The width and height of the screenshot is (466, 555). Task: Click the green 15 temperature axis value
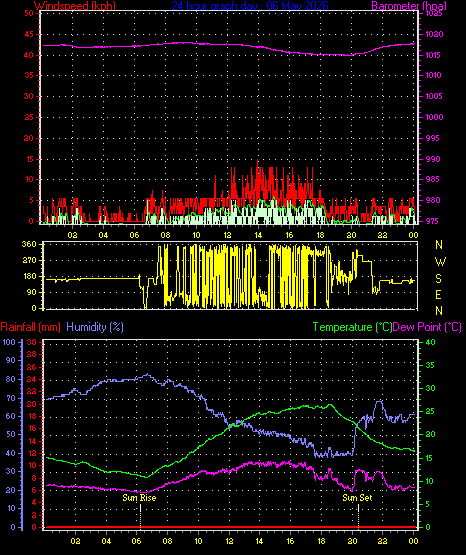click(430, 458)
